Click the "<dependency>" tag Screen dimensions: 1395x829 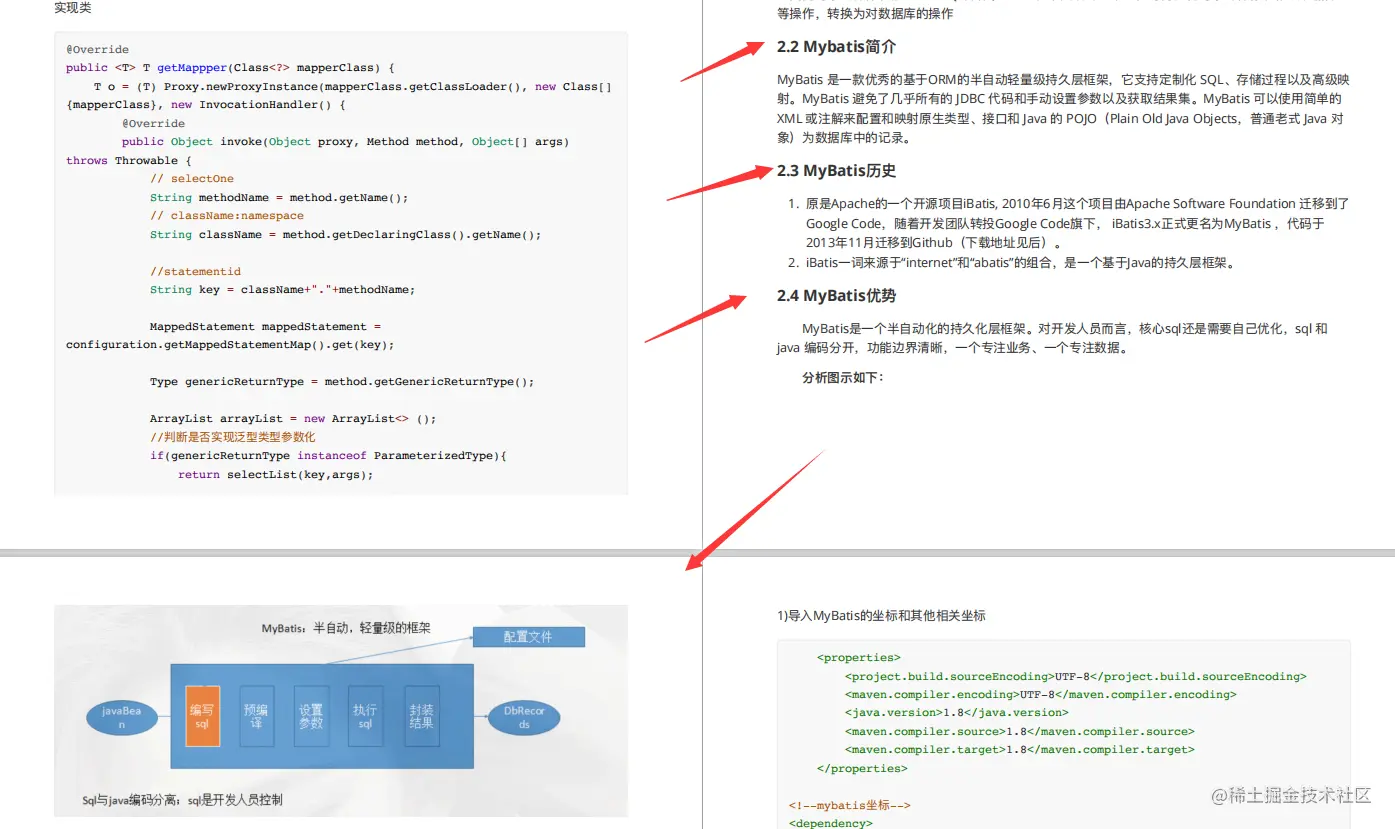point(831,823)
